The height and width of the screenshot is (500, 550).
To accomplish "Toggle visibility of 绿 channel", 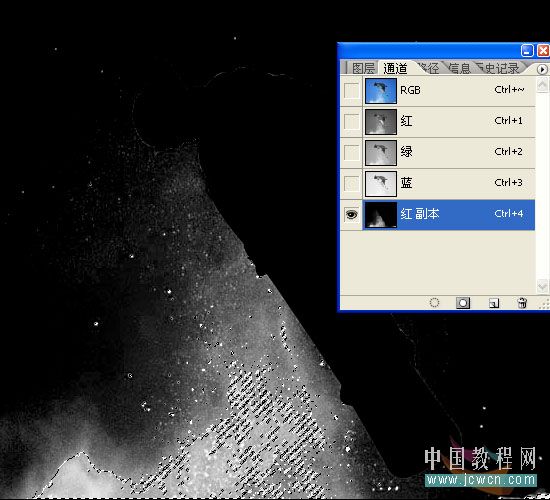I will coord(351,153).
